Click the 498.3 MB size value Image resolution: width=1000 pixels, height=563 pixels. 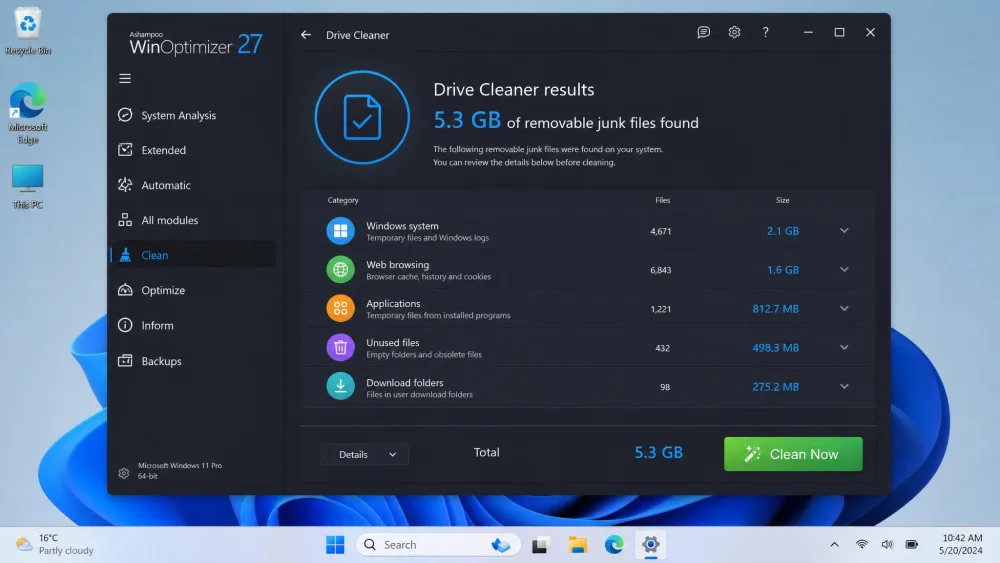click(776, 347)
